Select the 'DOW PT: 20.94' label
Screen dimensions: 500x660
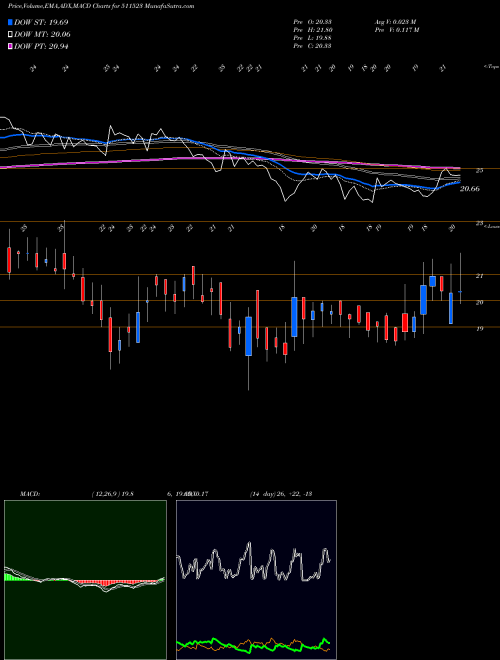[x=41, y=46]
